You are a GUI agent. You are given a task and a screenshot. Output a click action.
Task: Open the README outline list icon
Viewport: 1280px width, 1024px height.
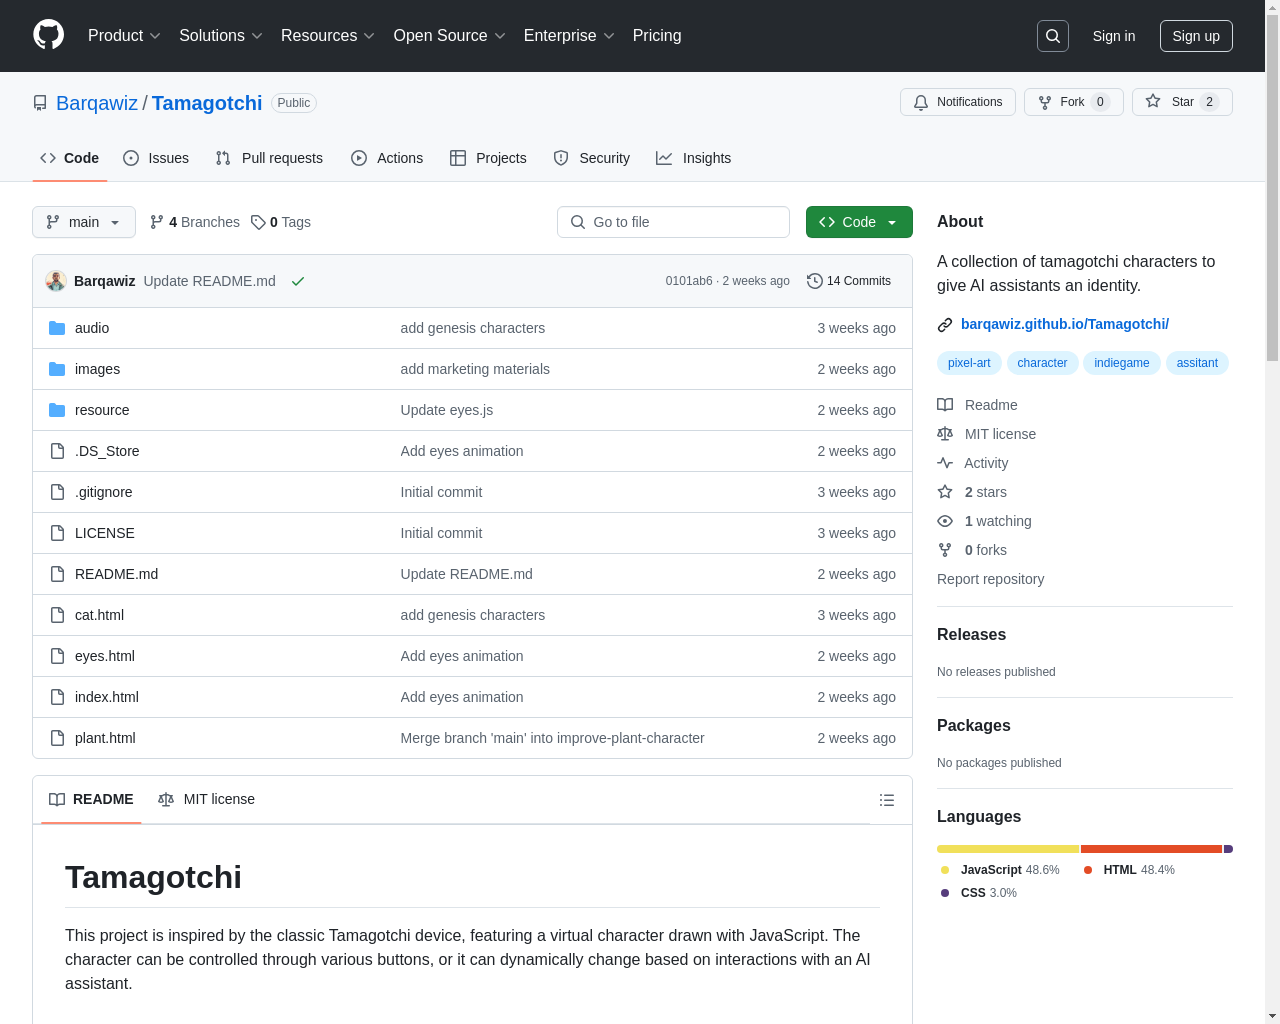click(887, 800)
